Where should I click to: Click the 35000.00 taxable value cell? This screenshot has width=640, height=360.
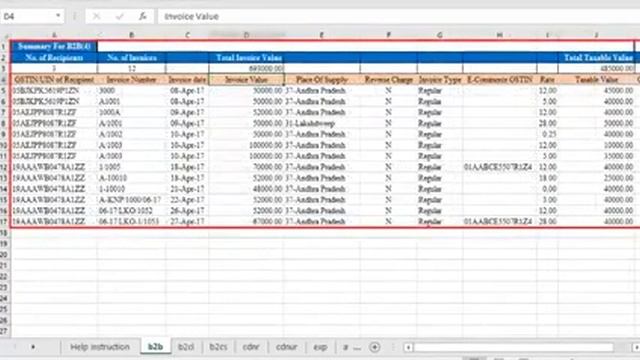pos(596,156)
